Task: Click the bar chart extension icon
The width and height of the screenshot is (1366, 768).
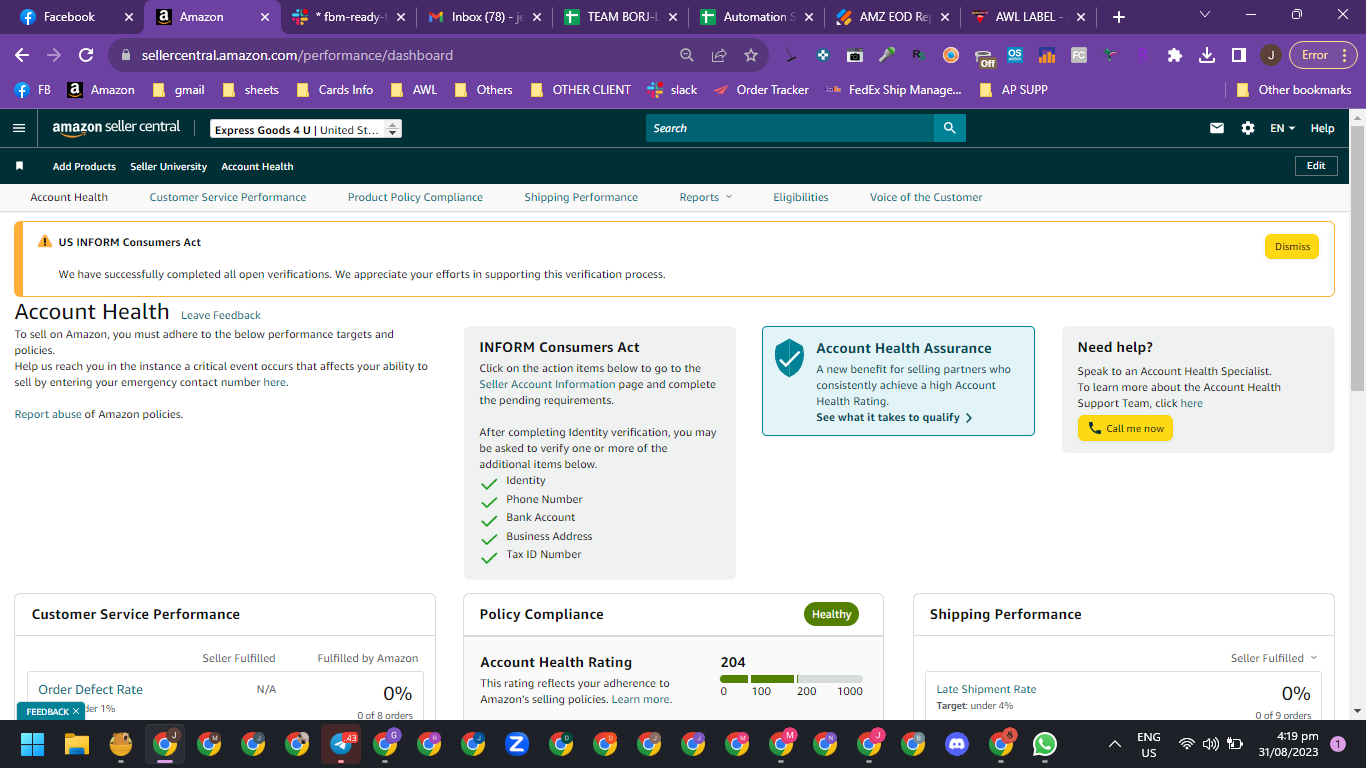Action: 1047,55
